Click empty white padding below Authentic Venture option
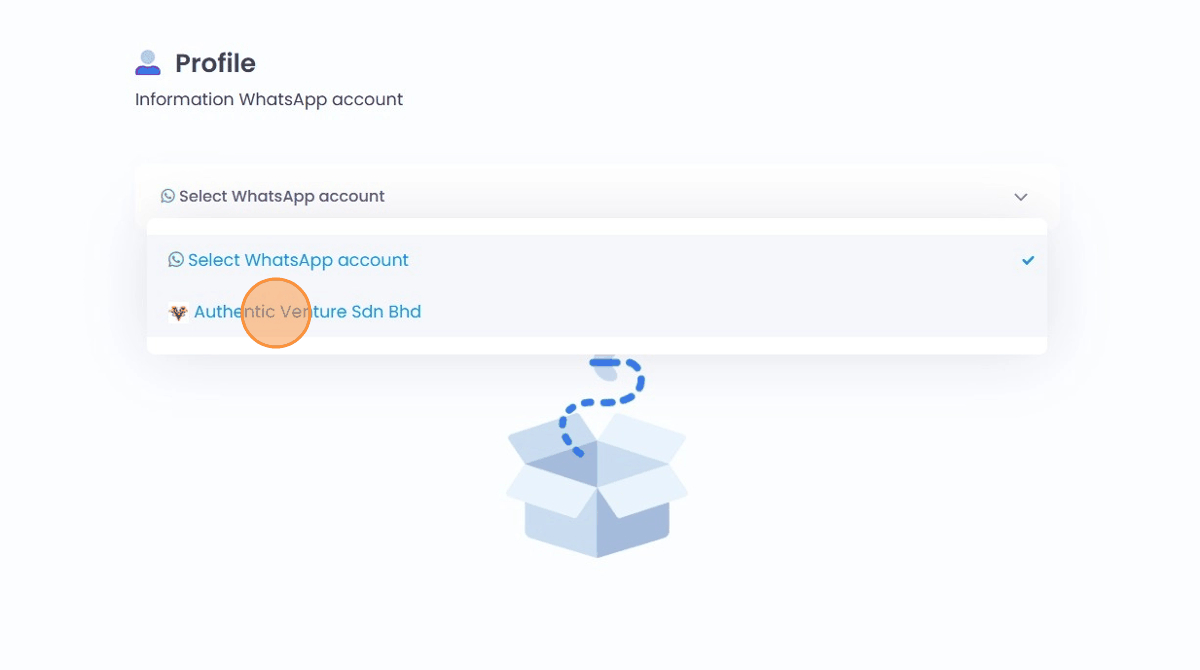This screenshot has width=1200, height=670. coord(597,345)
